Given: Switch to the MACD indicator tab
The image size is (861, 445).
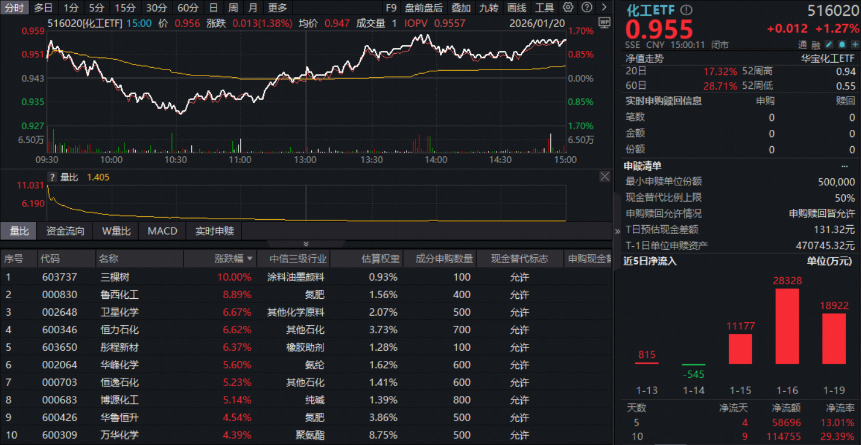Looking at the screenshot, I should click(163, 232).
